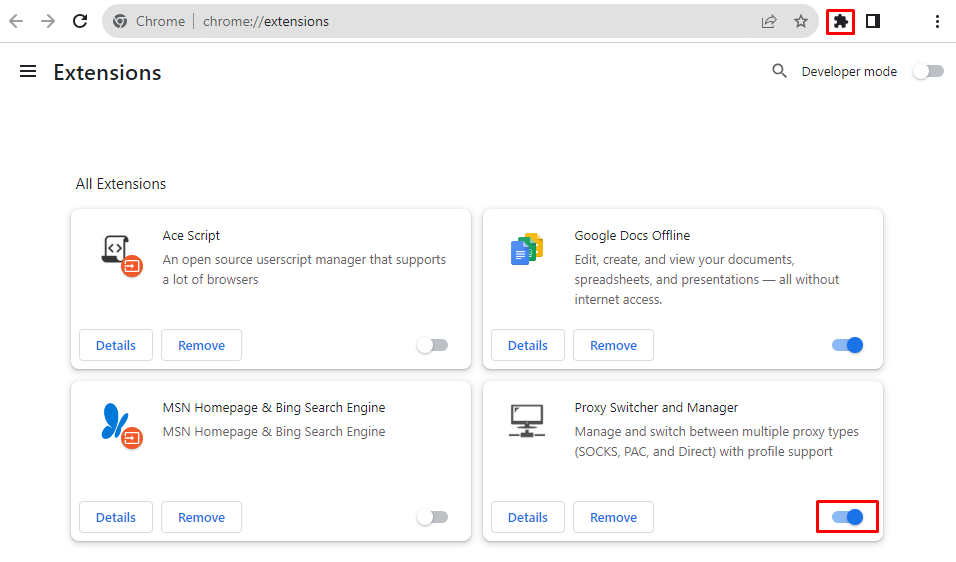Go back to previous page
Screen dimensions: 956x562
click(16, 21)
